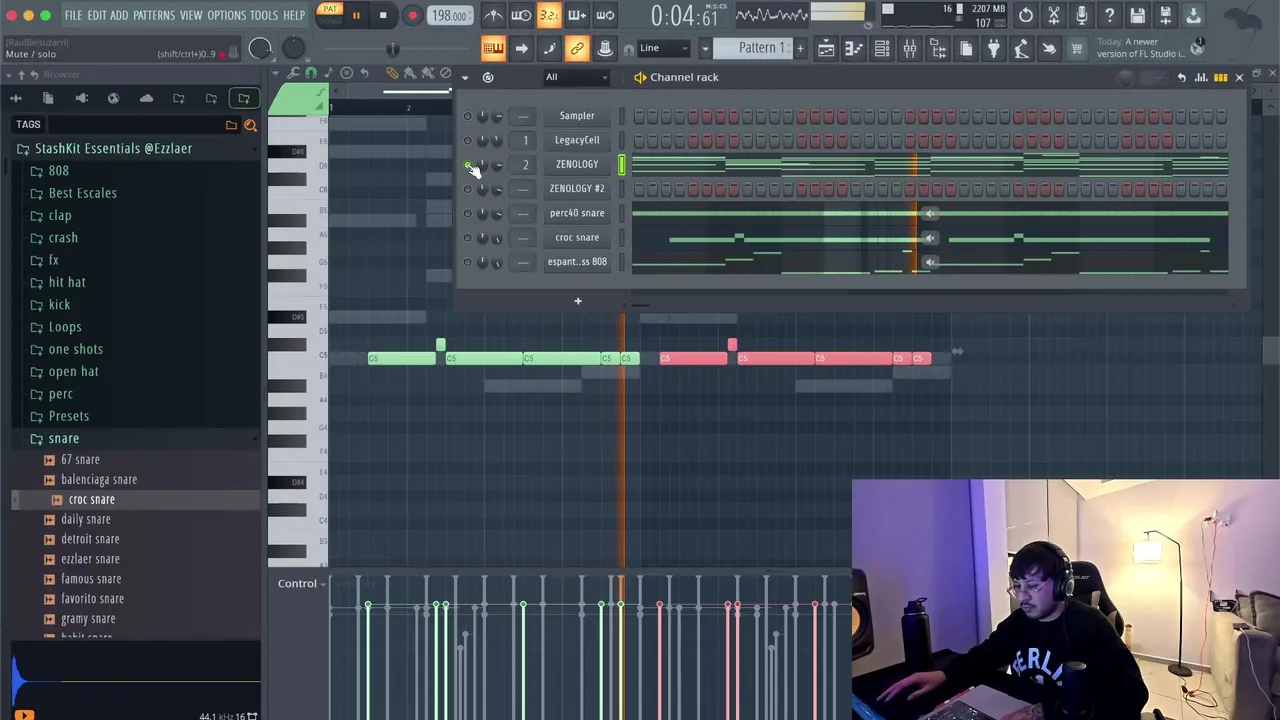Expand the Loops folder in browser
Image resolution: width=1280 pixels, height=720 pixels.
tap(65, 327)
